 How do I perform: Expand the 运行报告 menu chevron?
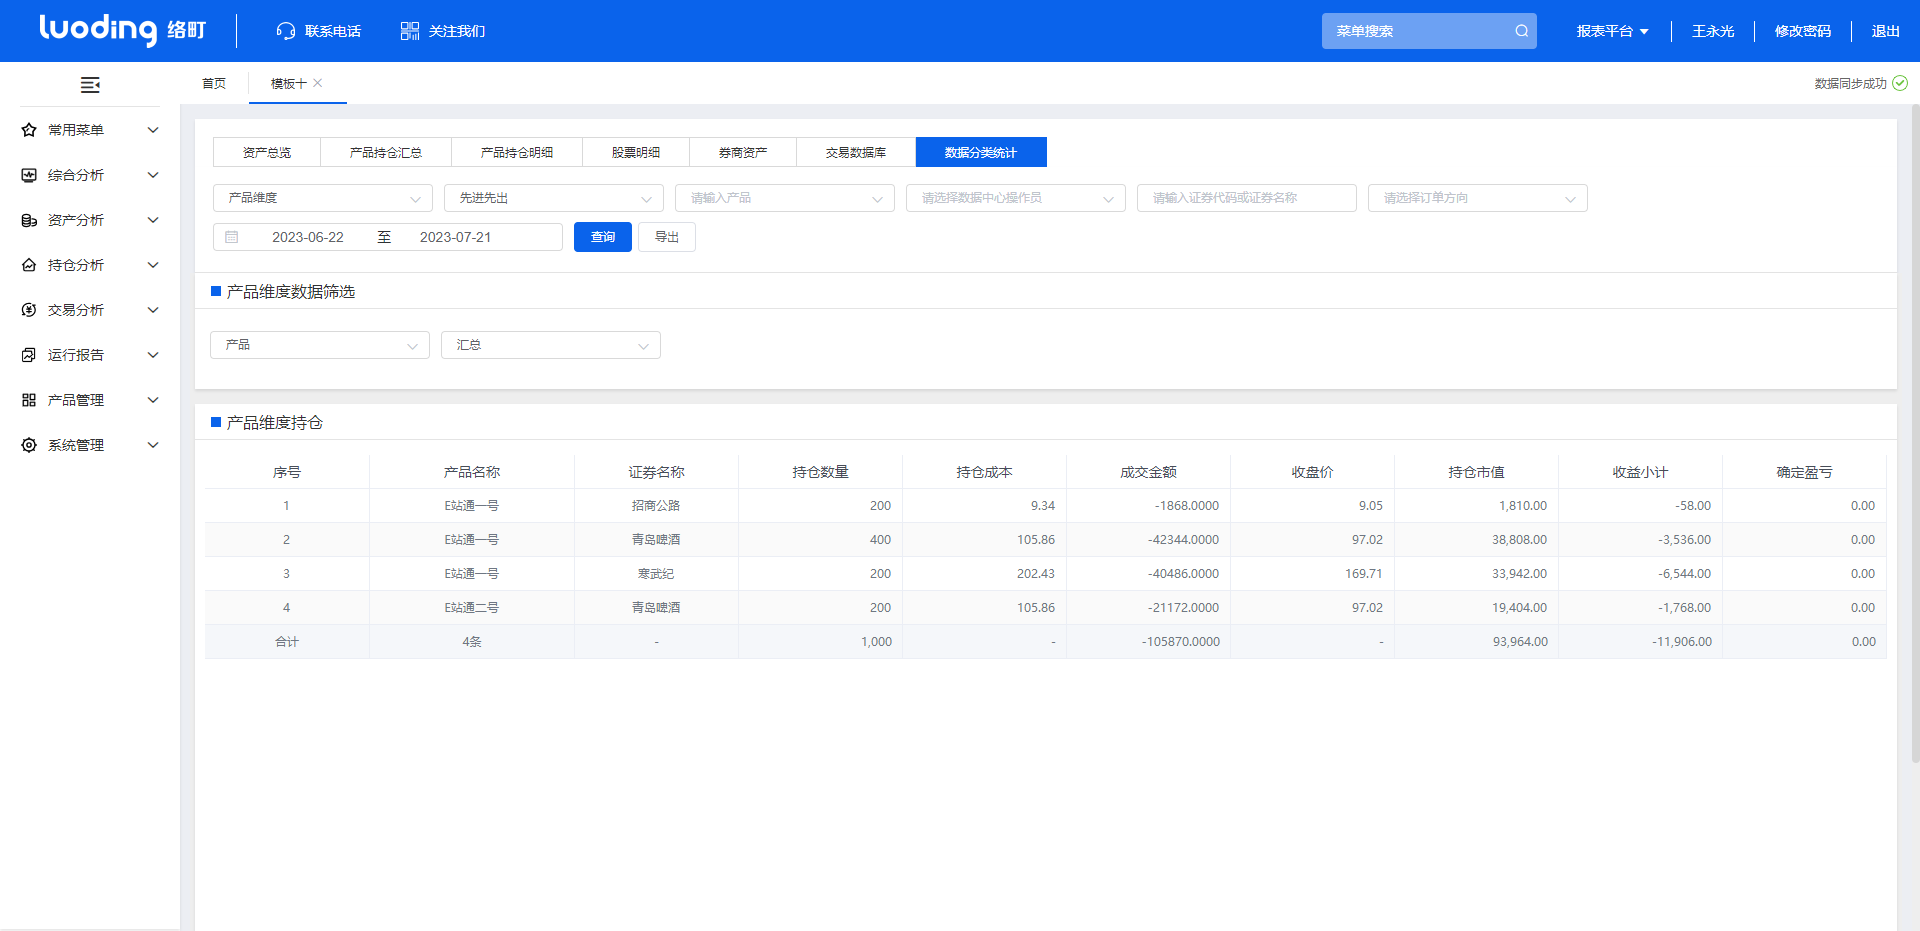click(x=153, y=355)
